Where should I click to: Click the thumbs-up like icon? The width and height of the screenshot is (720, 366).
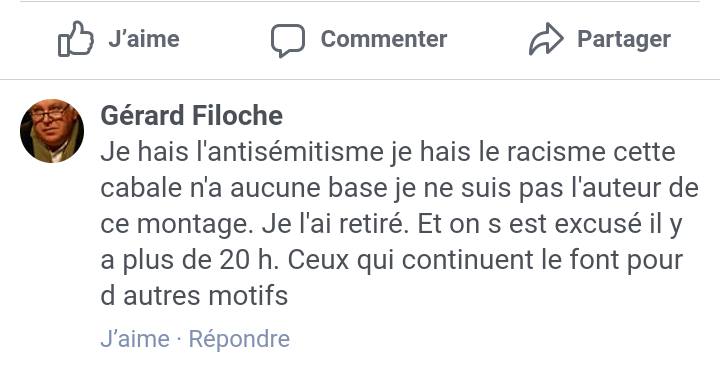click(x=76, y=39)
